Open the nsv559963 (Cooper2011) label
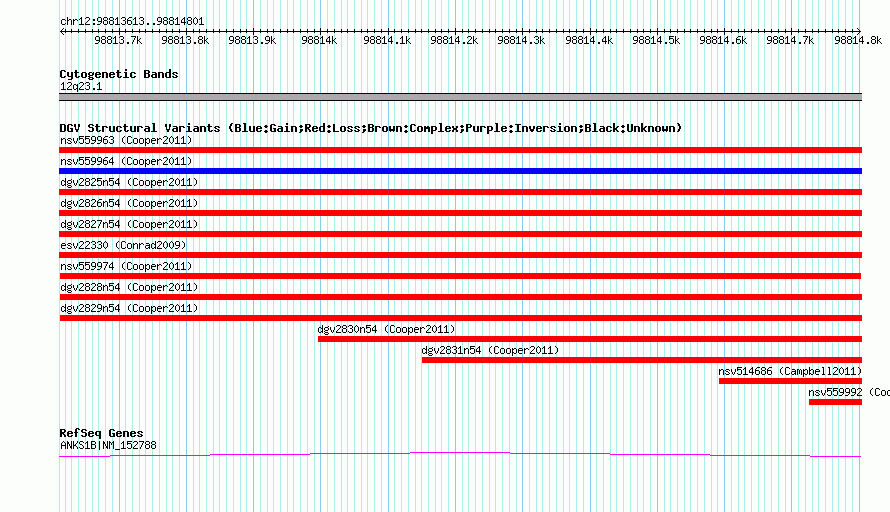The height and width of the screenshot is (512, 890). tap(126, 140)
